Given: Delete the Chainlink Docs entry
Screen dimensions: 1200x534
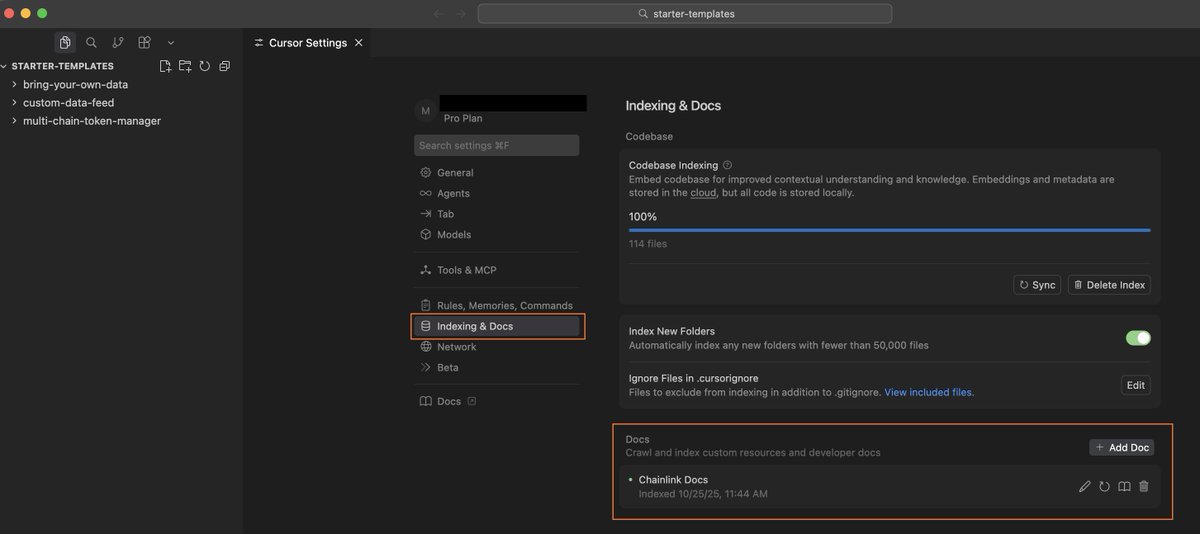Looking at the screenshot, I should click(1144, 486).
